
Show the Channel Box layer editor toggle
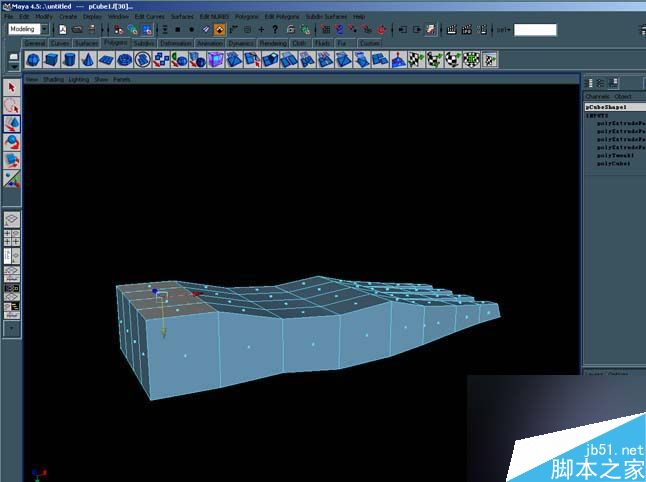coord(613,83)
